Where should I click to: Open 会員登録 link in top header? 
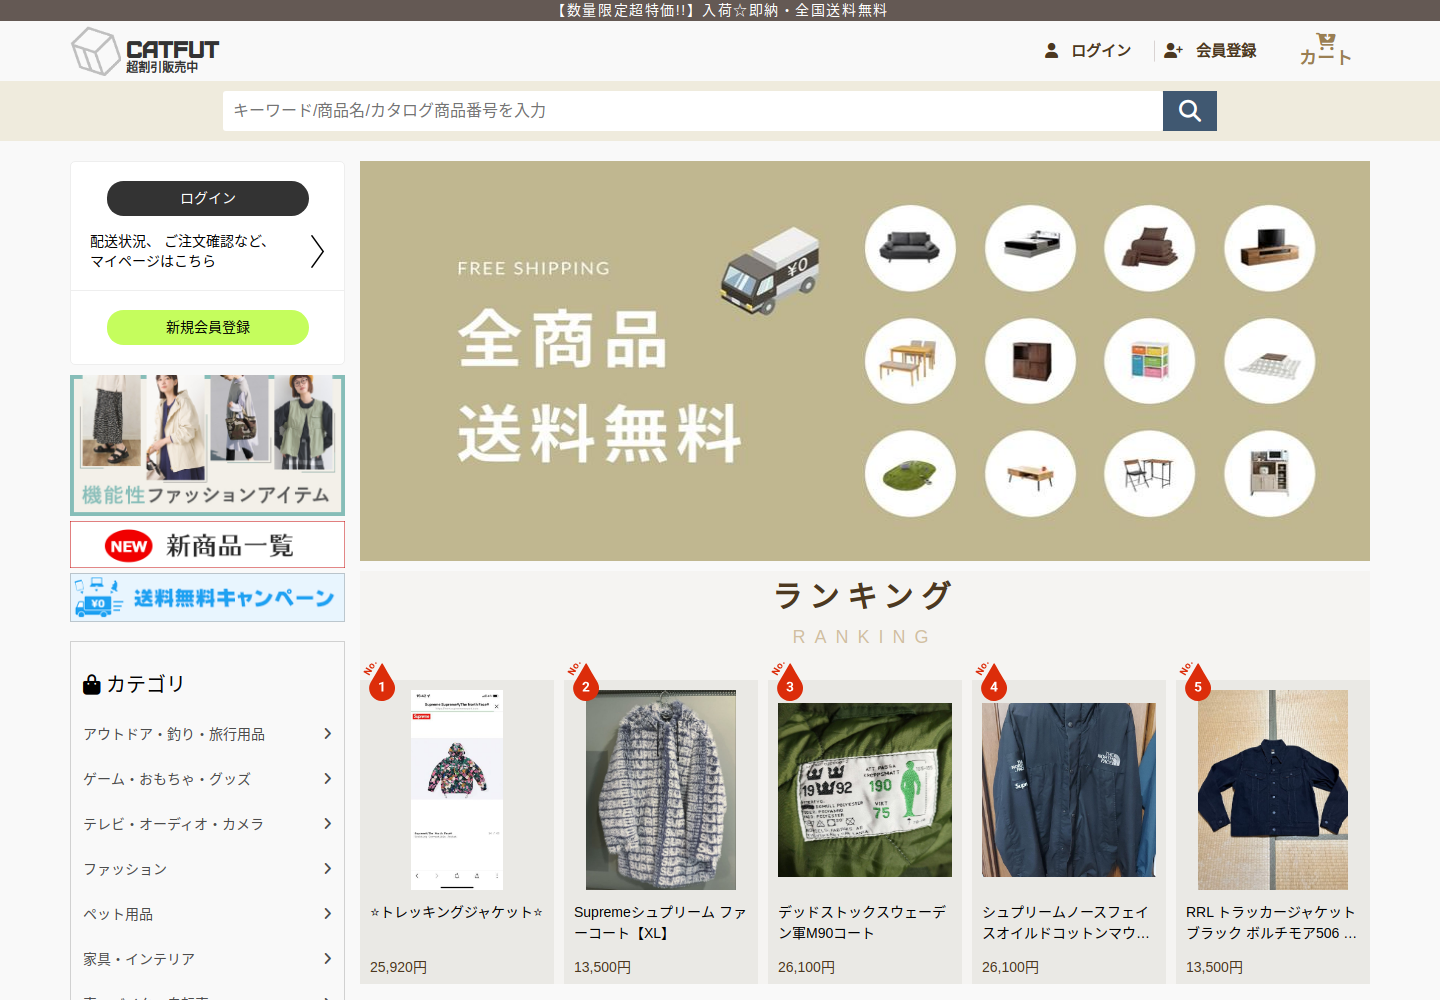coord(1210,50)
